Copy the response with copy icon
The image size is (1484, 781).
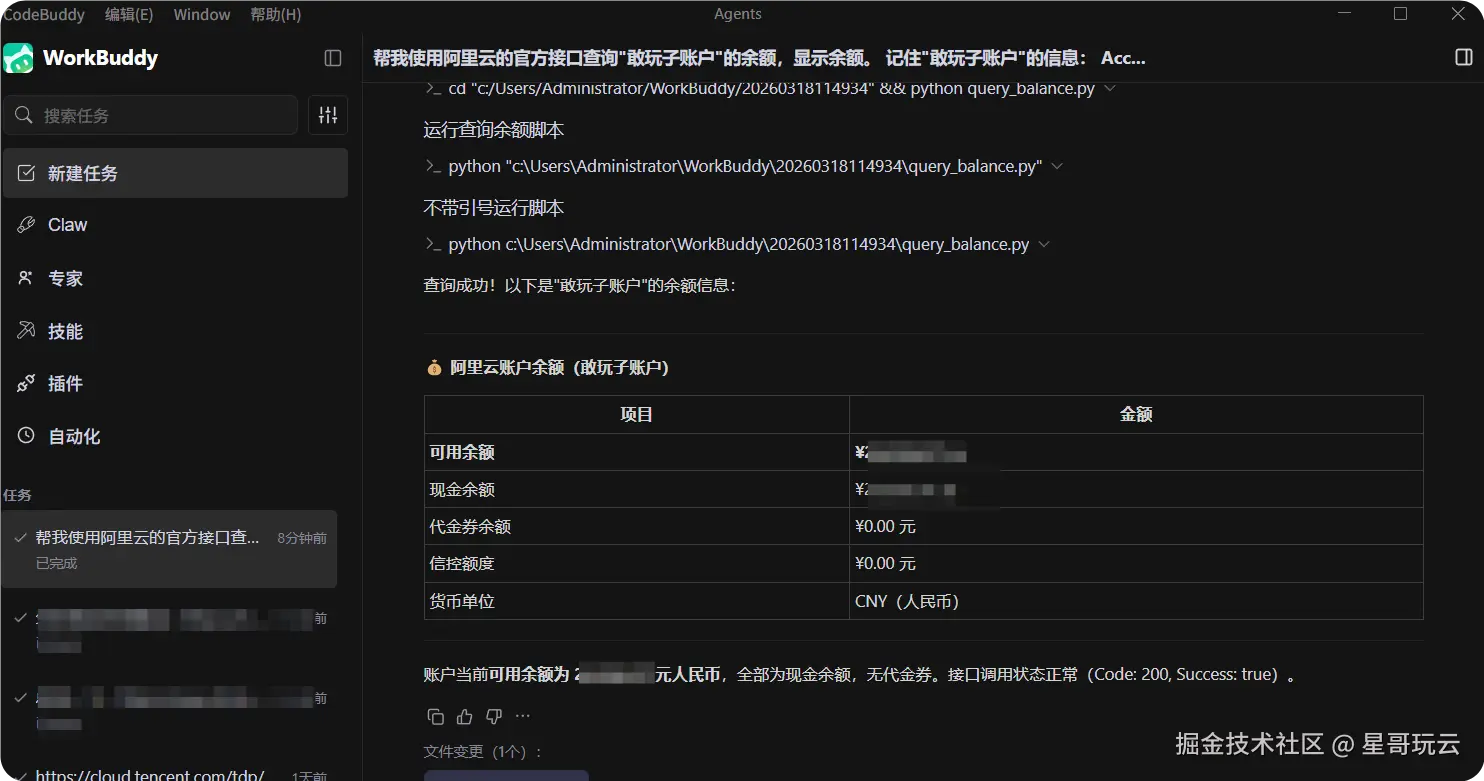435,716
